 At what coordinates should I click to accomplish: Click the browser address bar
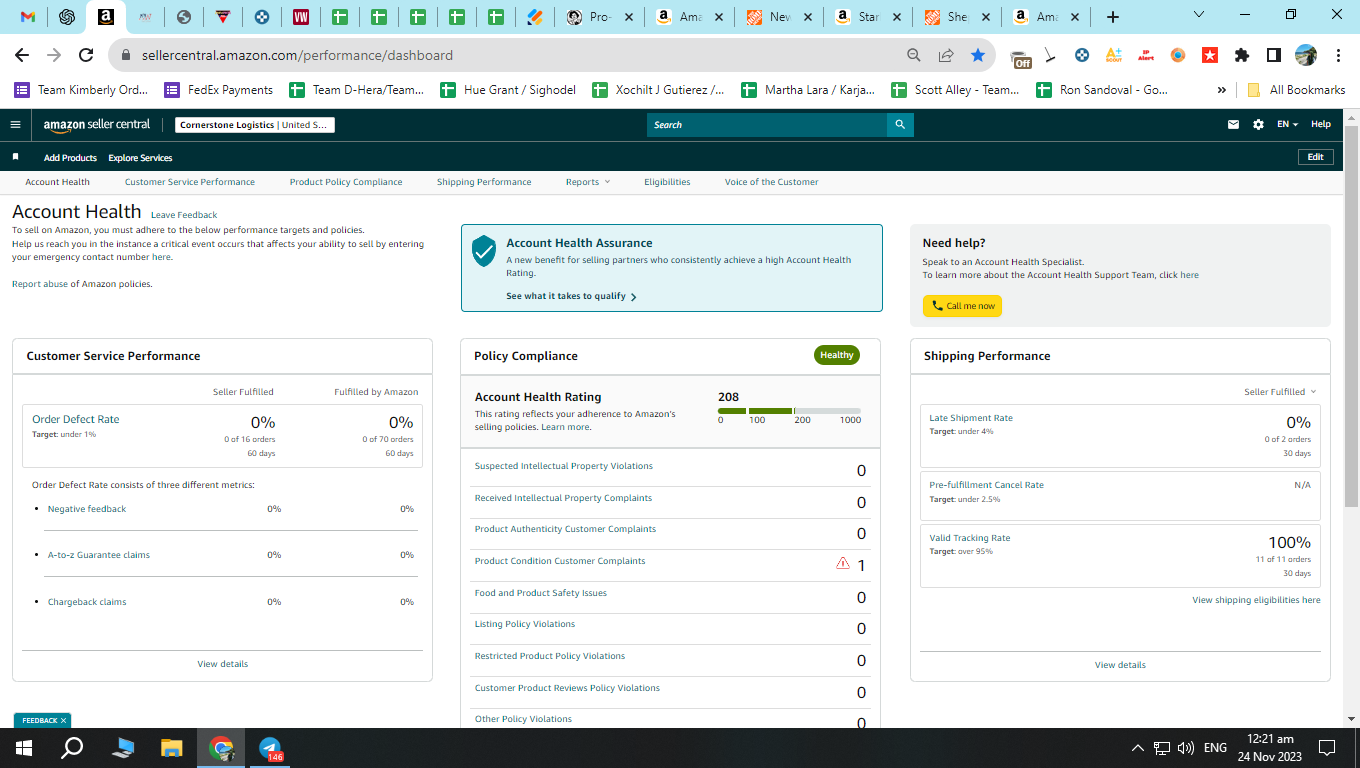(x=500, y=56)
